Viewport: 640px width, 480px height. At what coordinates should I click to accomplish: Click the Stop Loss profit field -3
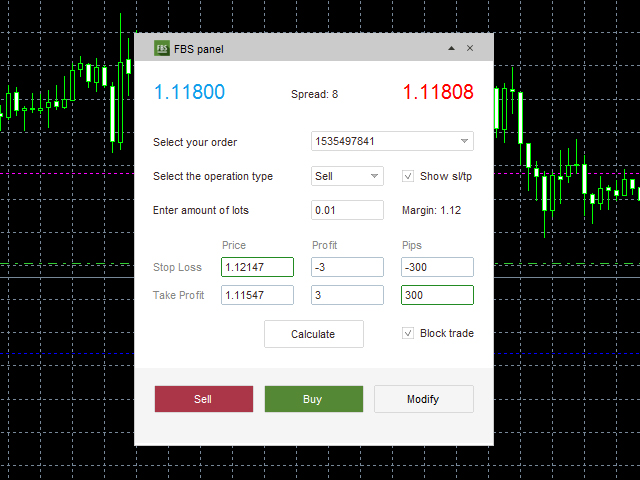pos(347,267)
